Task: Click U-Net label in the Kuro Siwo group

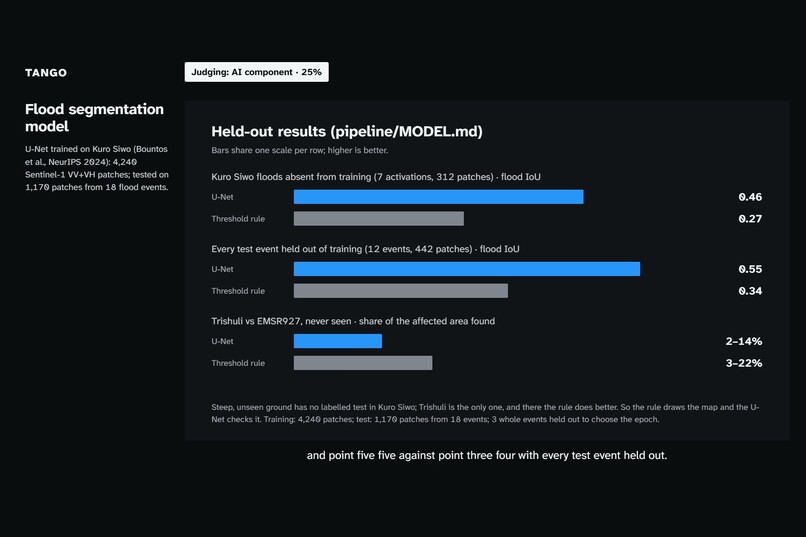Action: click(222, 197)
